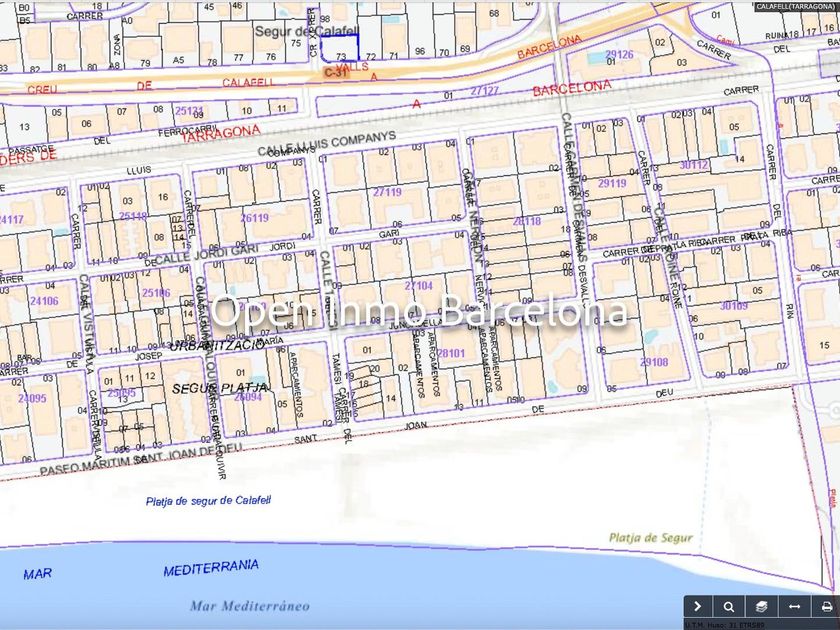
Task: Click block number 28101
Action: pyautogui.click(x=451, y=353)
